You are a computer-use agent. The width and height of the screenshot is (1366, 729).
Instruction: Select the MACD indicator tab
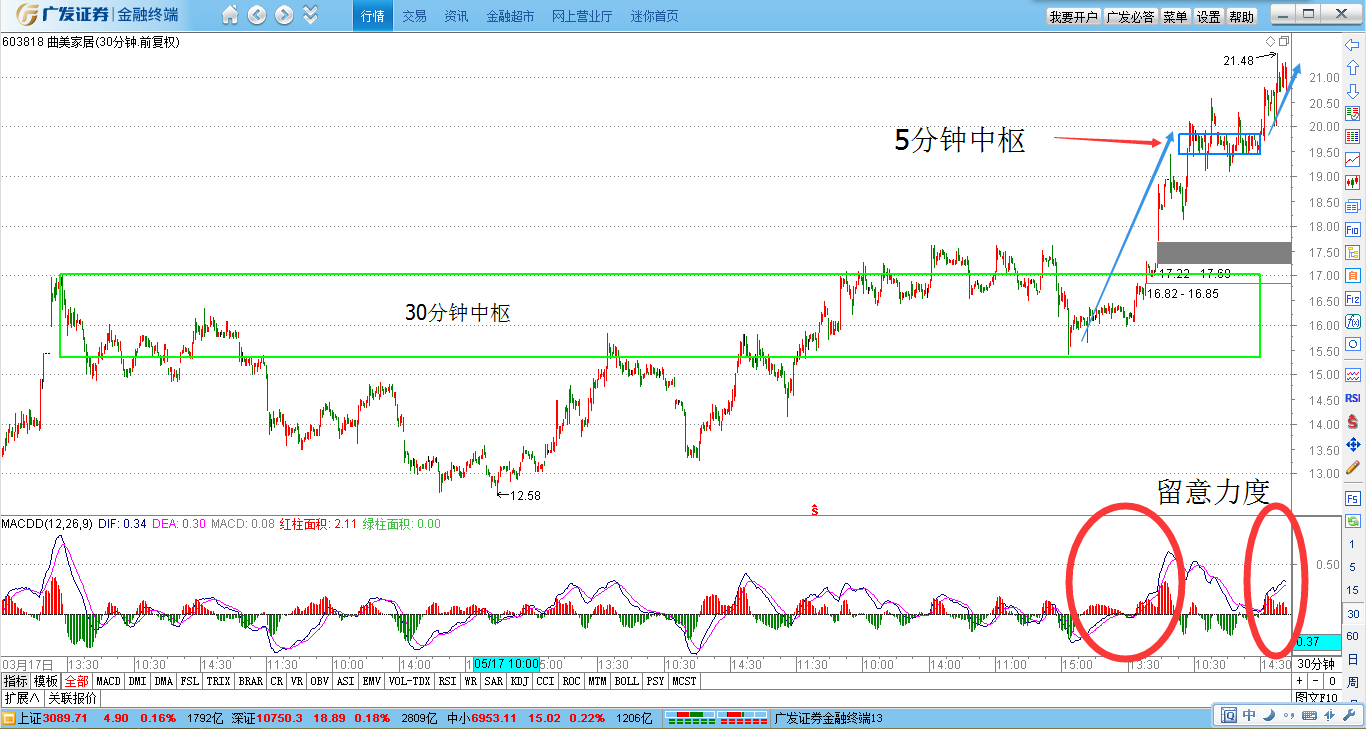pos(109,681)
